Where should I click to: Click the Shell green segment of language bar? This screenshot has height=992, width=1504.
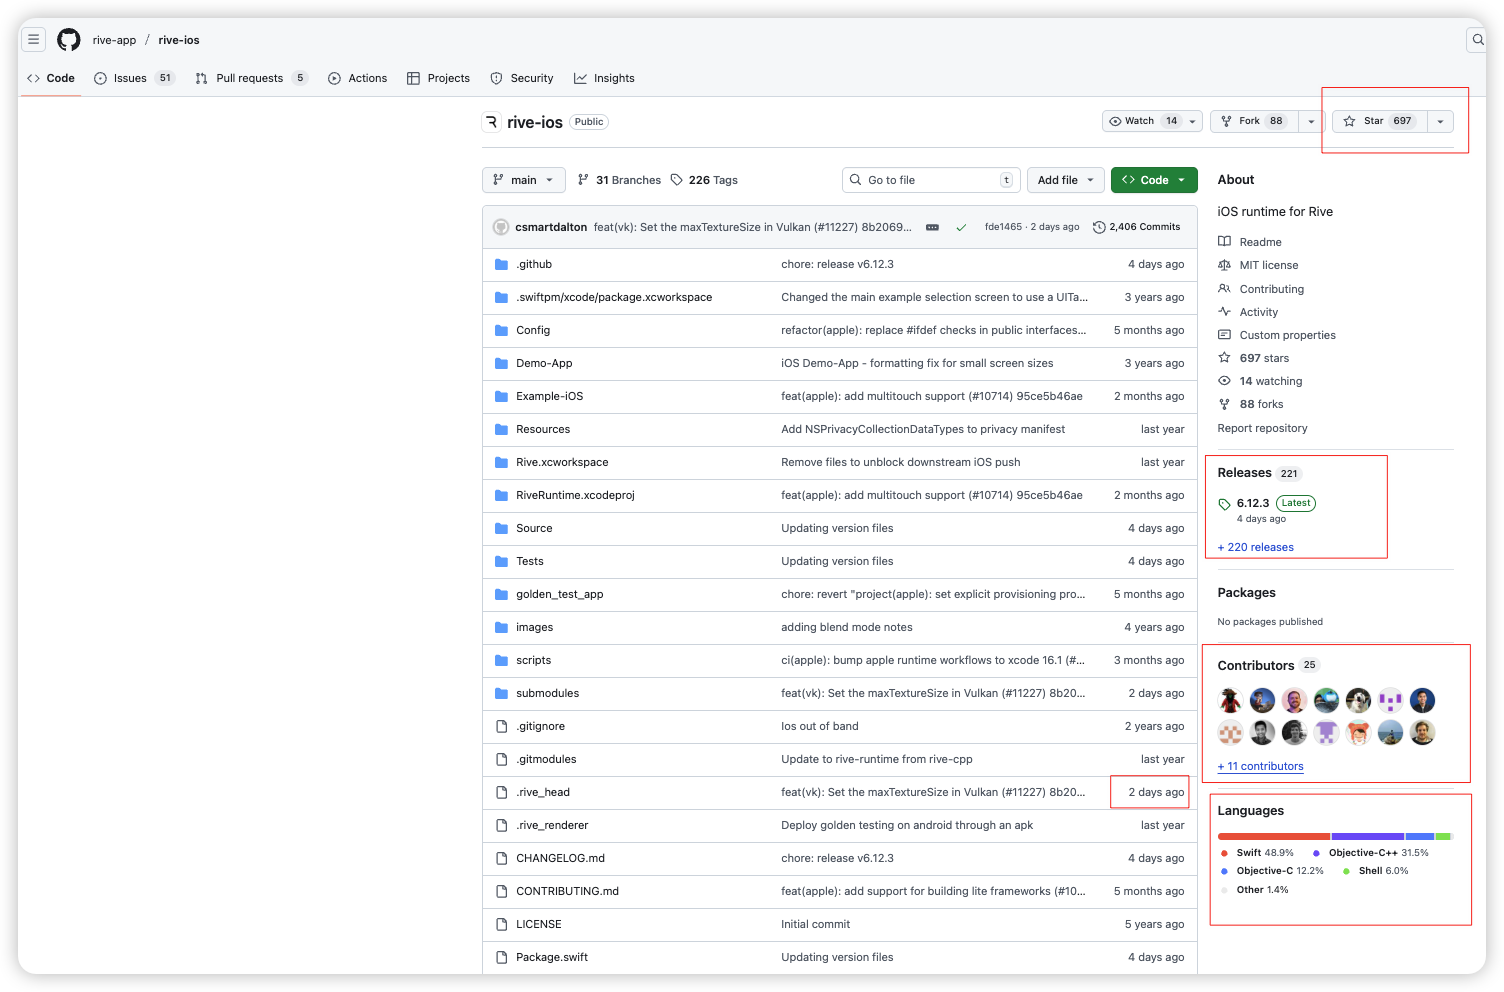tap(1442, 836)
